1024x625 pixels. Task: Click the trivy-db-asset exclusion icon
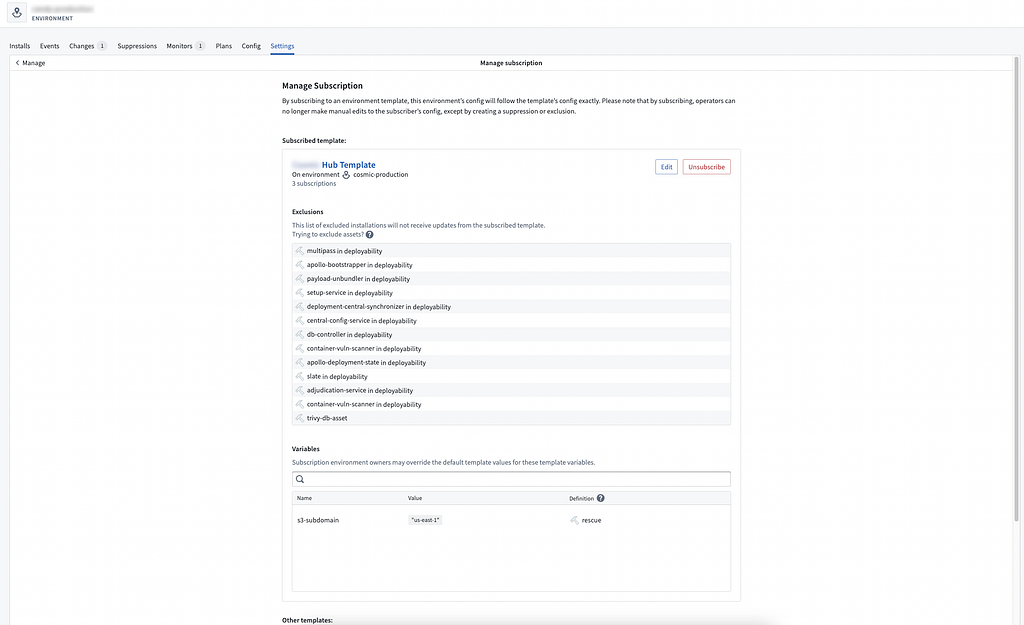[300, 418]
